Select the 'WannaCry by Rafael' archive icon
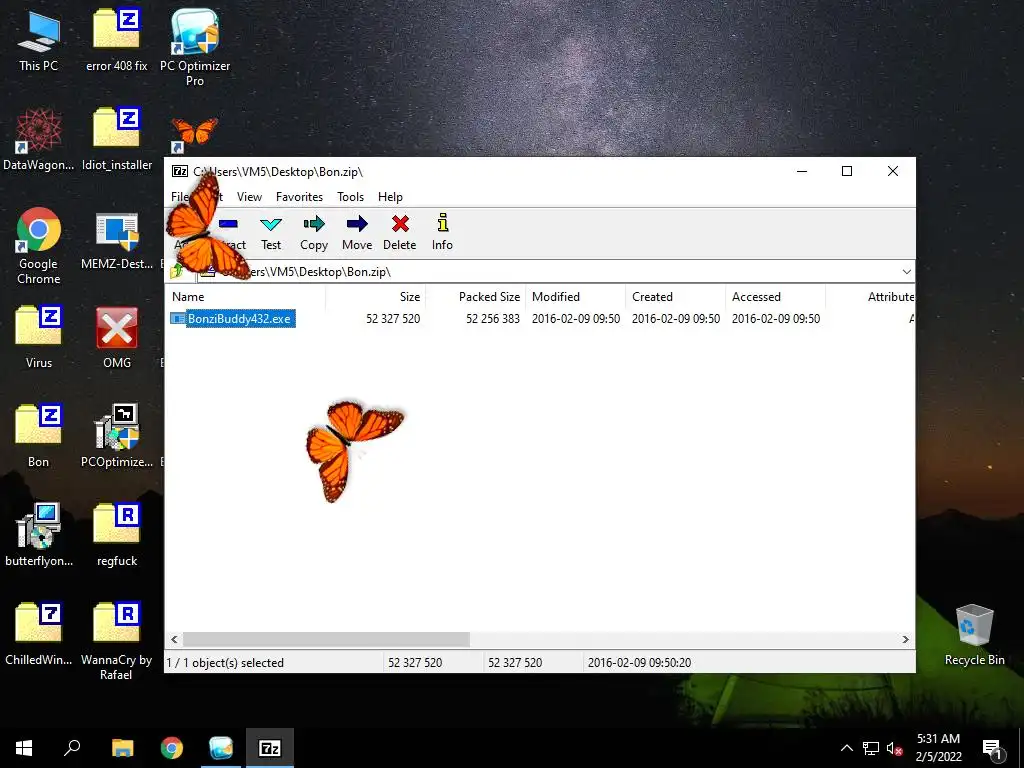The width and height of the screenshot is (1024, 768). (x=116, y=642)
